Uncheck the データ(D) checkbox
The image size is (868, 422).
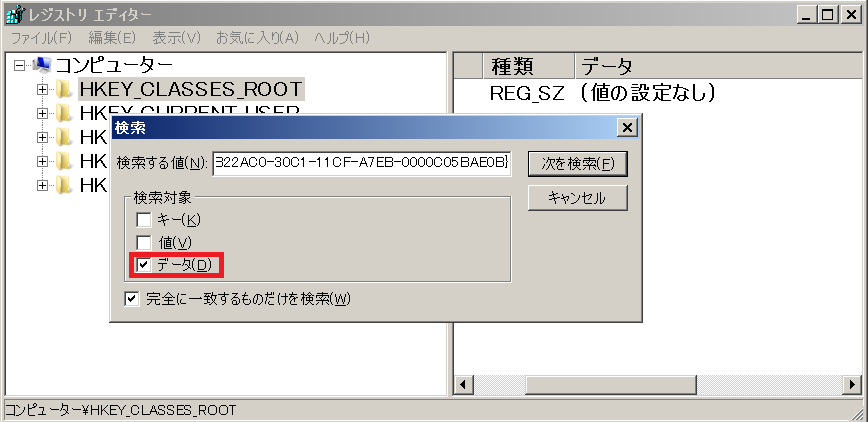point(144,265)
